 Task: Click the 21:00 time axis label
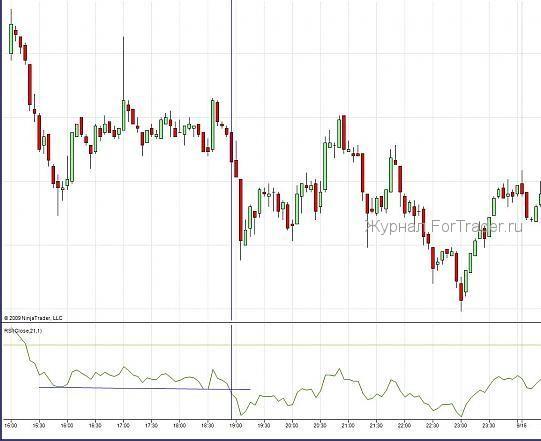pos(348,426)
